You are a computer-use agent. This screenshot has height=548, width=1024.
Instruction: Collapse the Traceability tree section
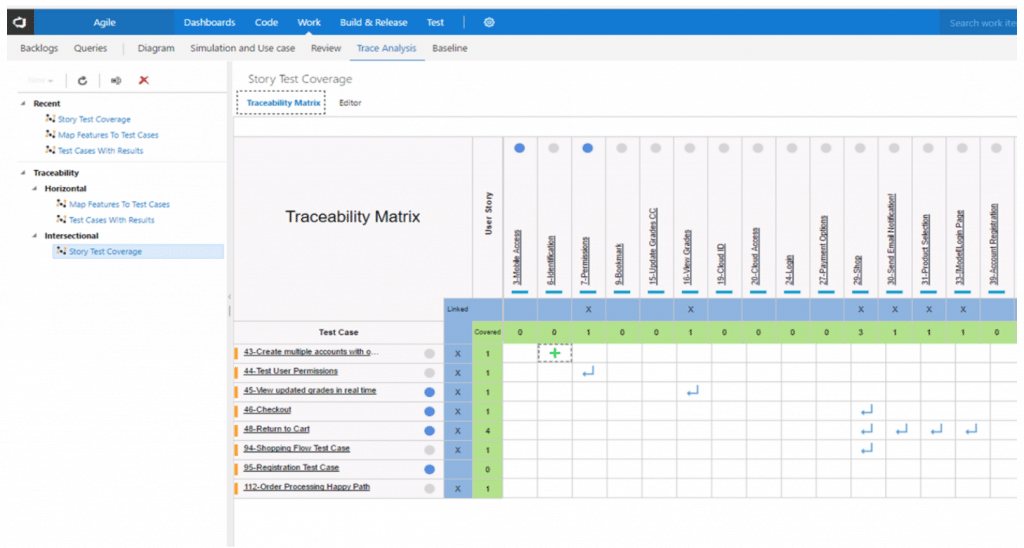[23, 172]
